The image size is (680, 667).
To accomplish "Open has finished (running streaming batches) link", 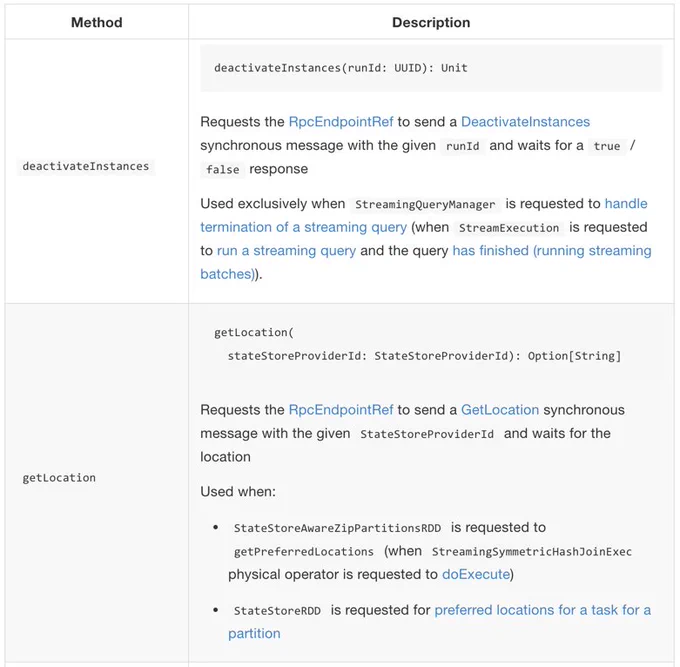I will [x=426, y=262].
